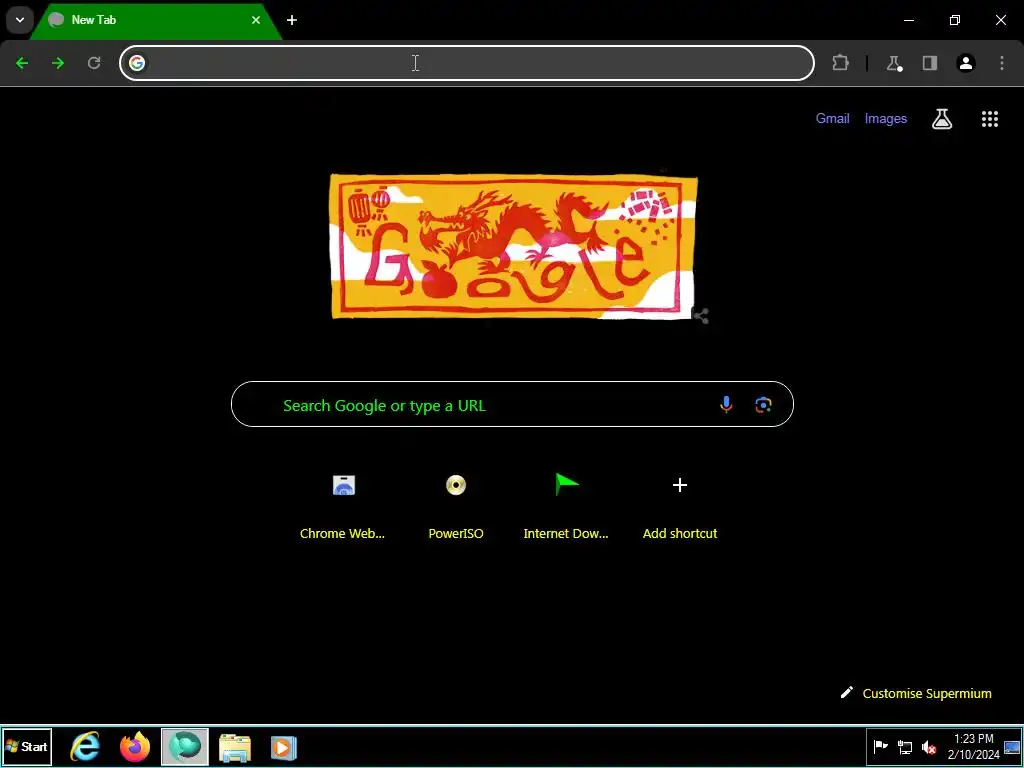Viewport: 1024px width, 768px height.
Task: Click the taskbar clock showing 1:23 PM
Action: [x=973, y=746]
